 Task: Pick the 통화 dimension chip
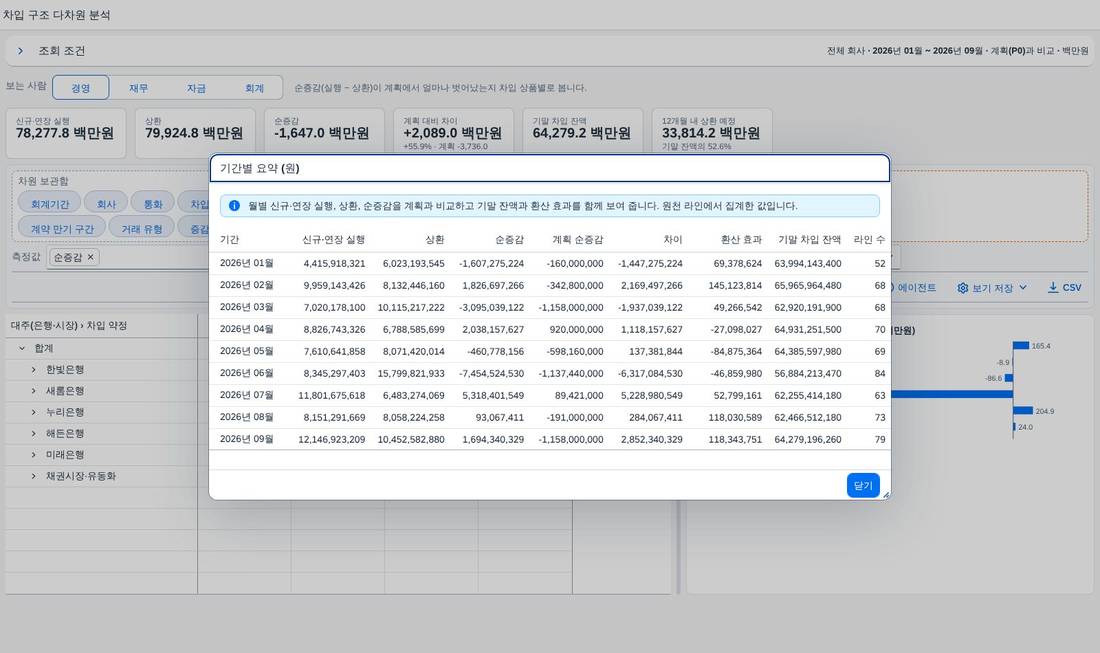153,204
